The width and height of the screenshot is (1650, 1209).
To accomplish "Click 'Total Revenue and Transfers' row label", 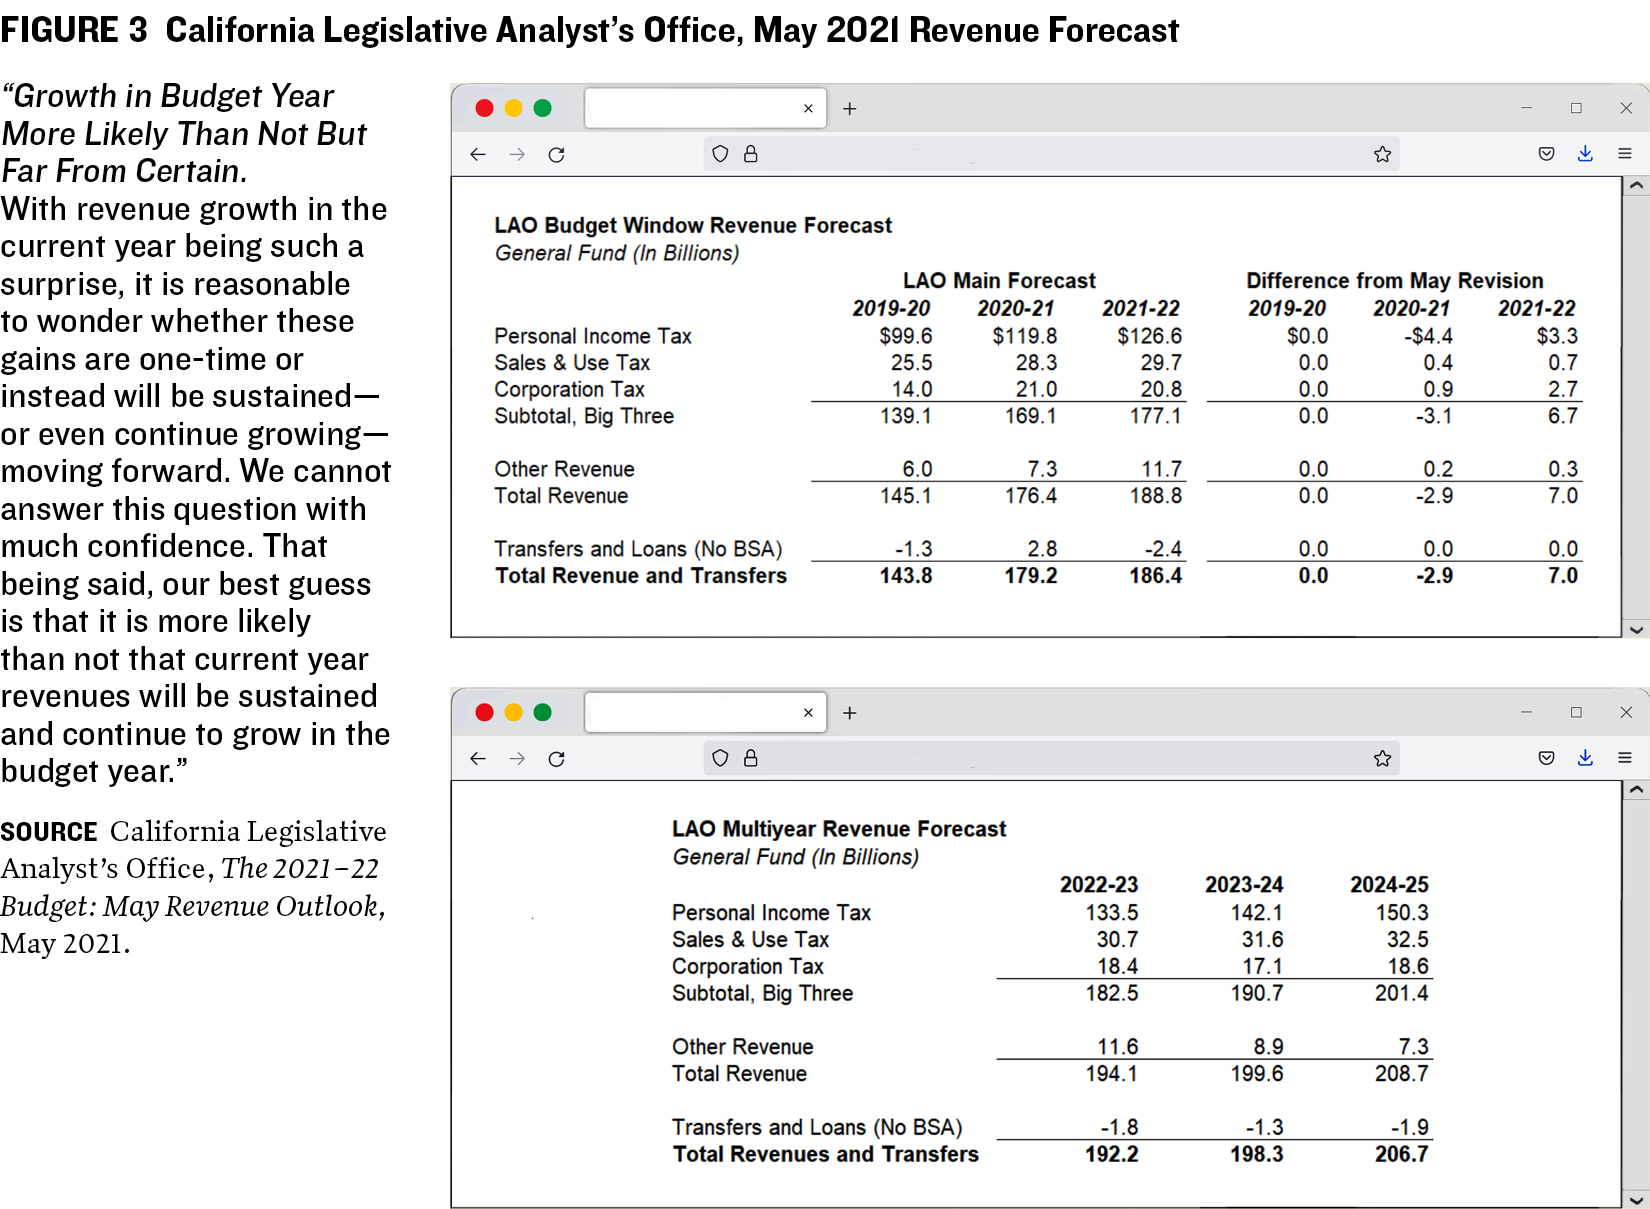I will point(641,576).
